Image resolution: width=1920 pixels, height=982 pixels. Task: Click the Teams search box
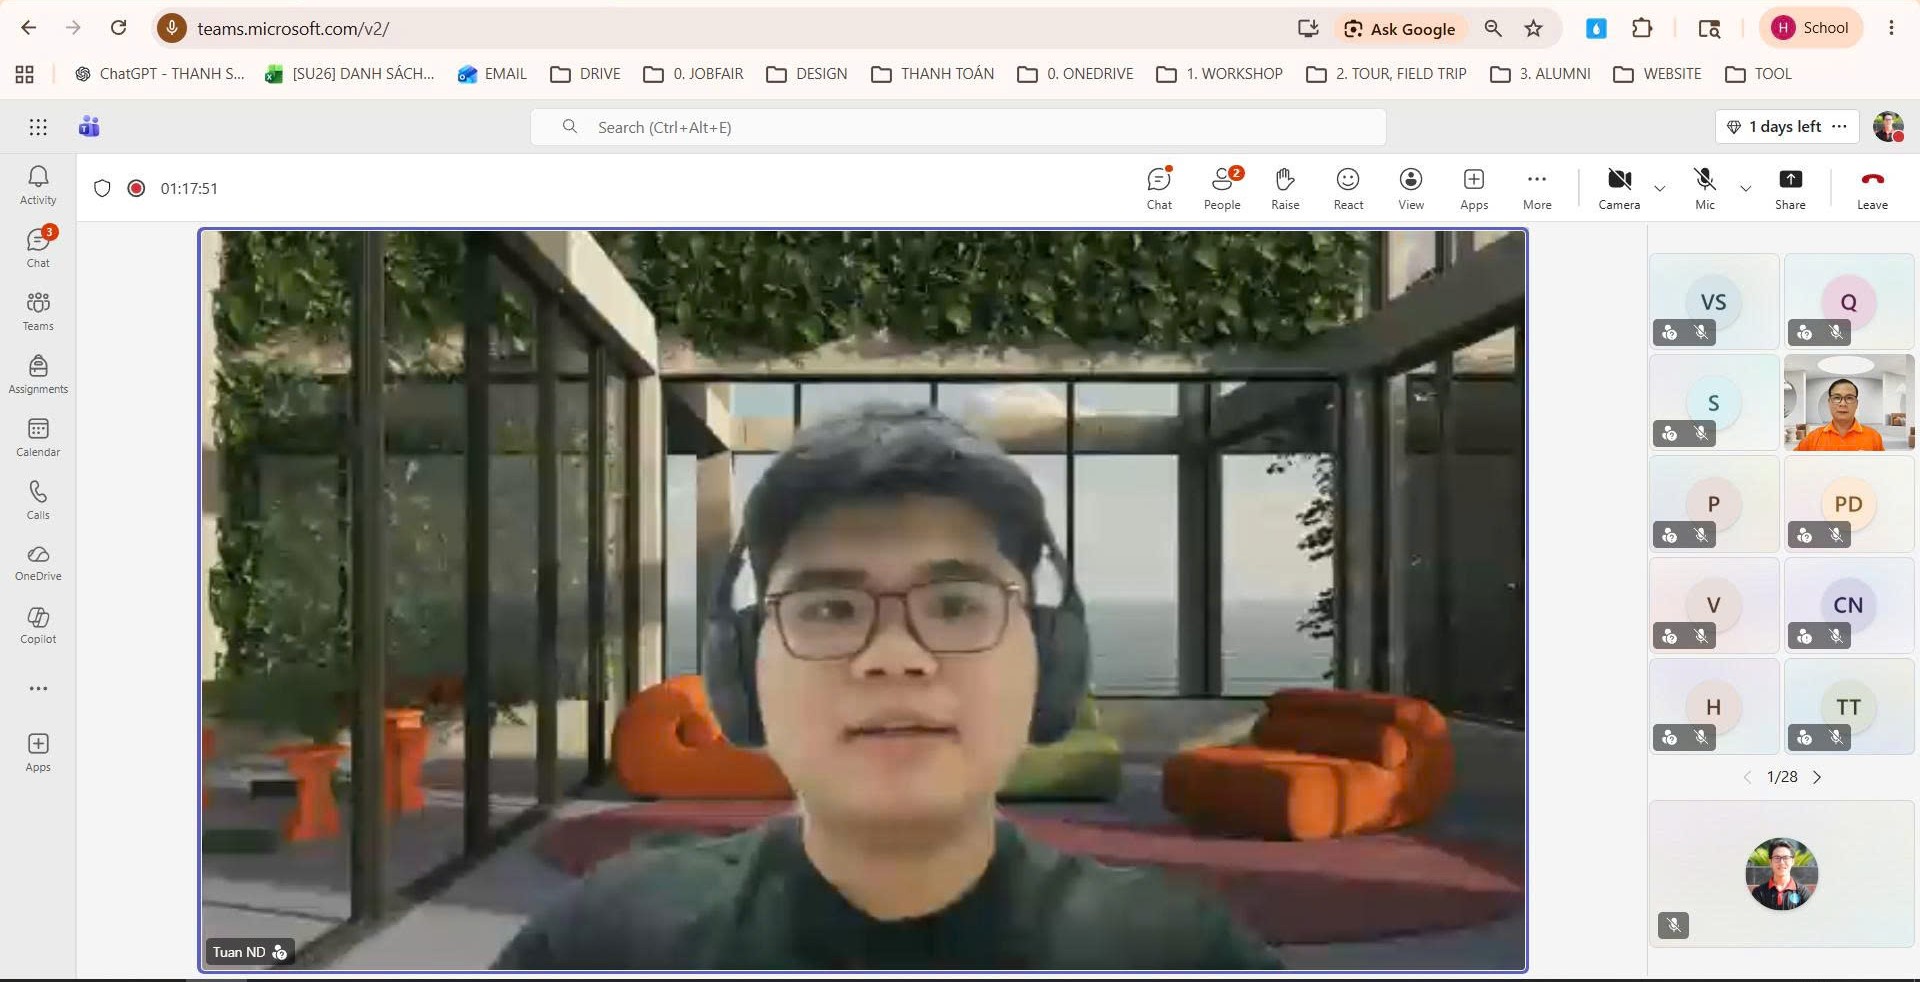click(958, 127)
